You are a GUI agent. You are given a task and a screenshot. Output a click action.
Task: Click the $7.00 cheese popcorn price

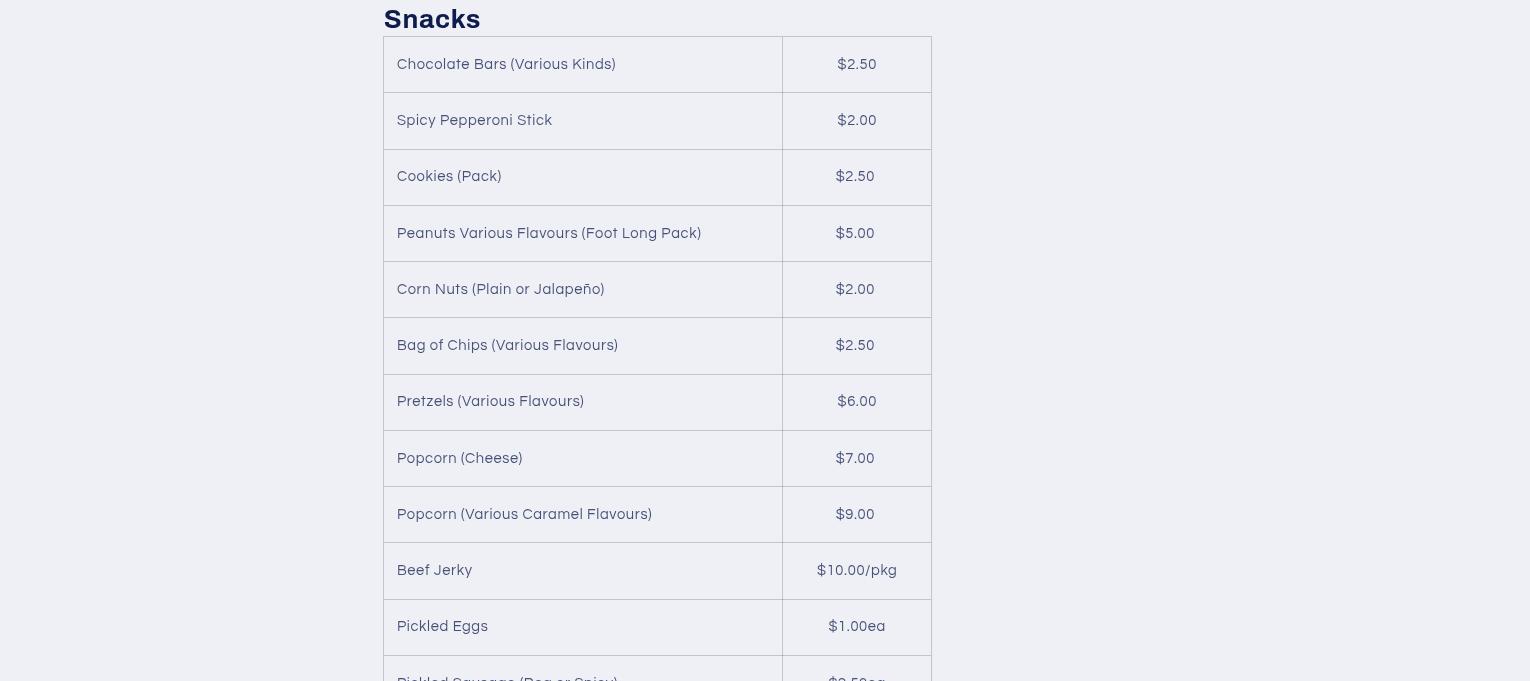coord(855,458)
